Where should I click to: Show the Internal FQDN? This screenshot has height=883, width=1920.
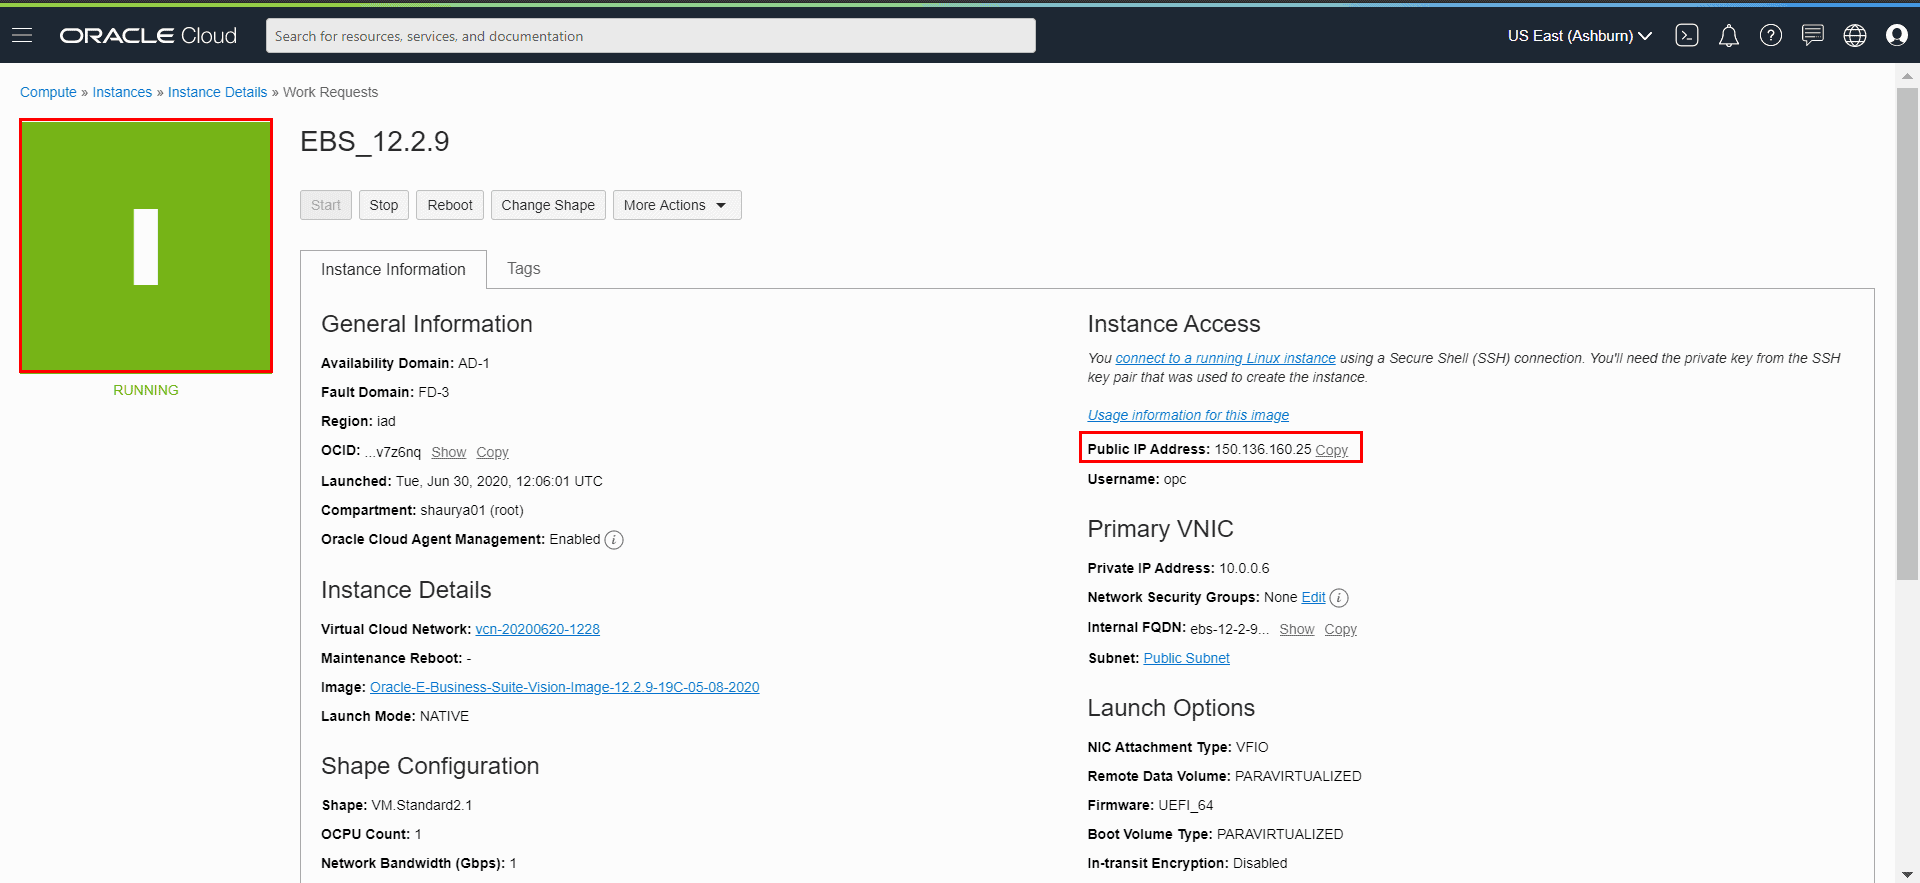tap(1297, 629)
